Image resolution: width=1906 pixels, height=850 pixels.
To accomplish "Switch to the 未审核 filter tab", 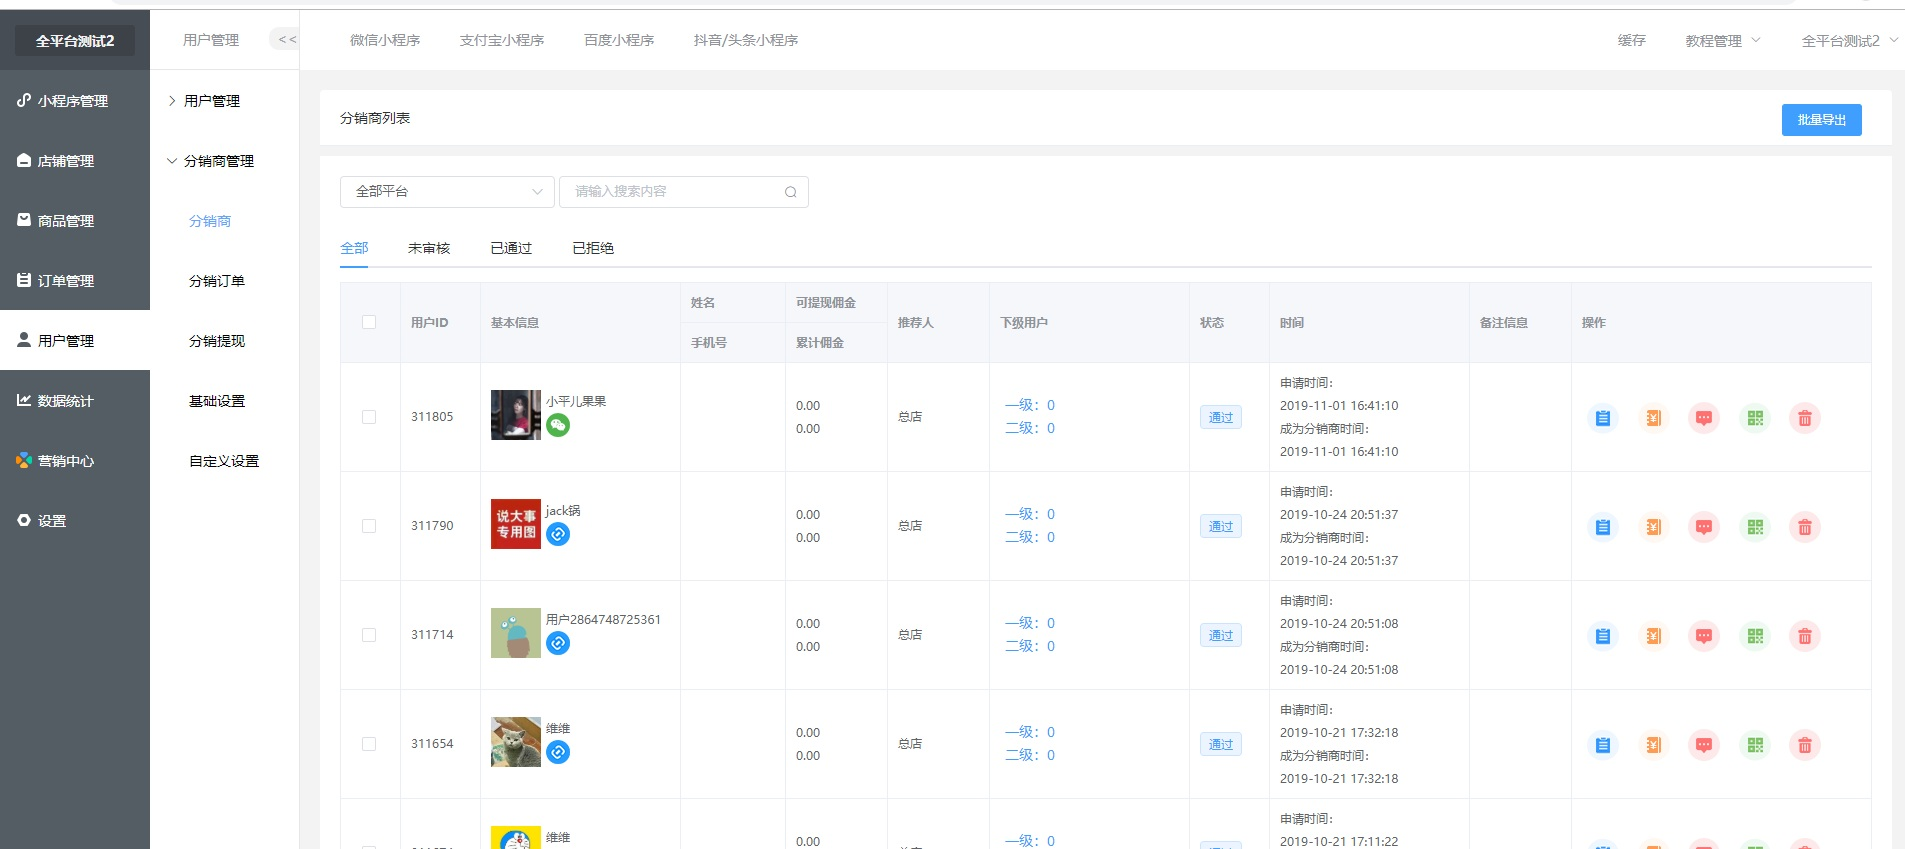I will [429, 248].
